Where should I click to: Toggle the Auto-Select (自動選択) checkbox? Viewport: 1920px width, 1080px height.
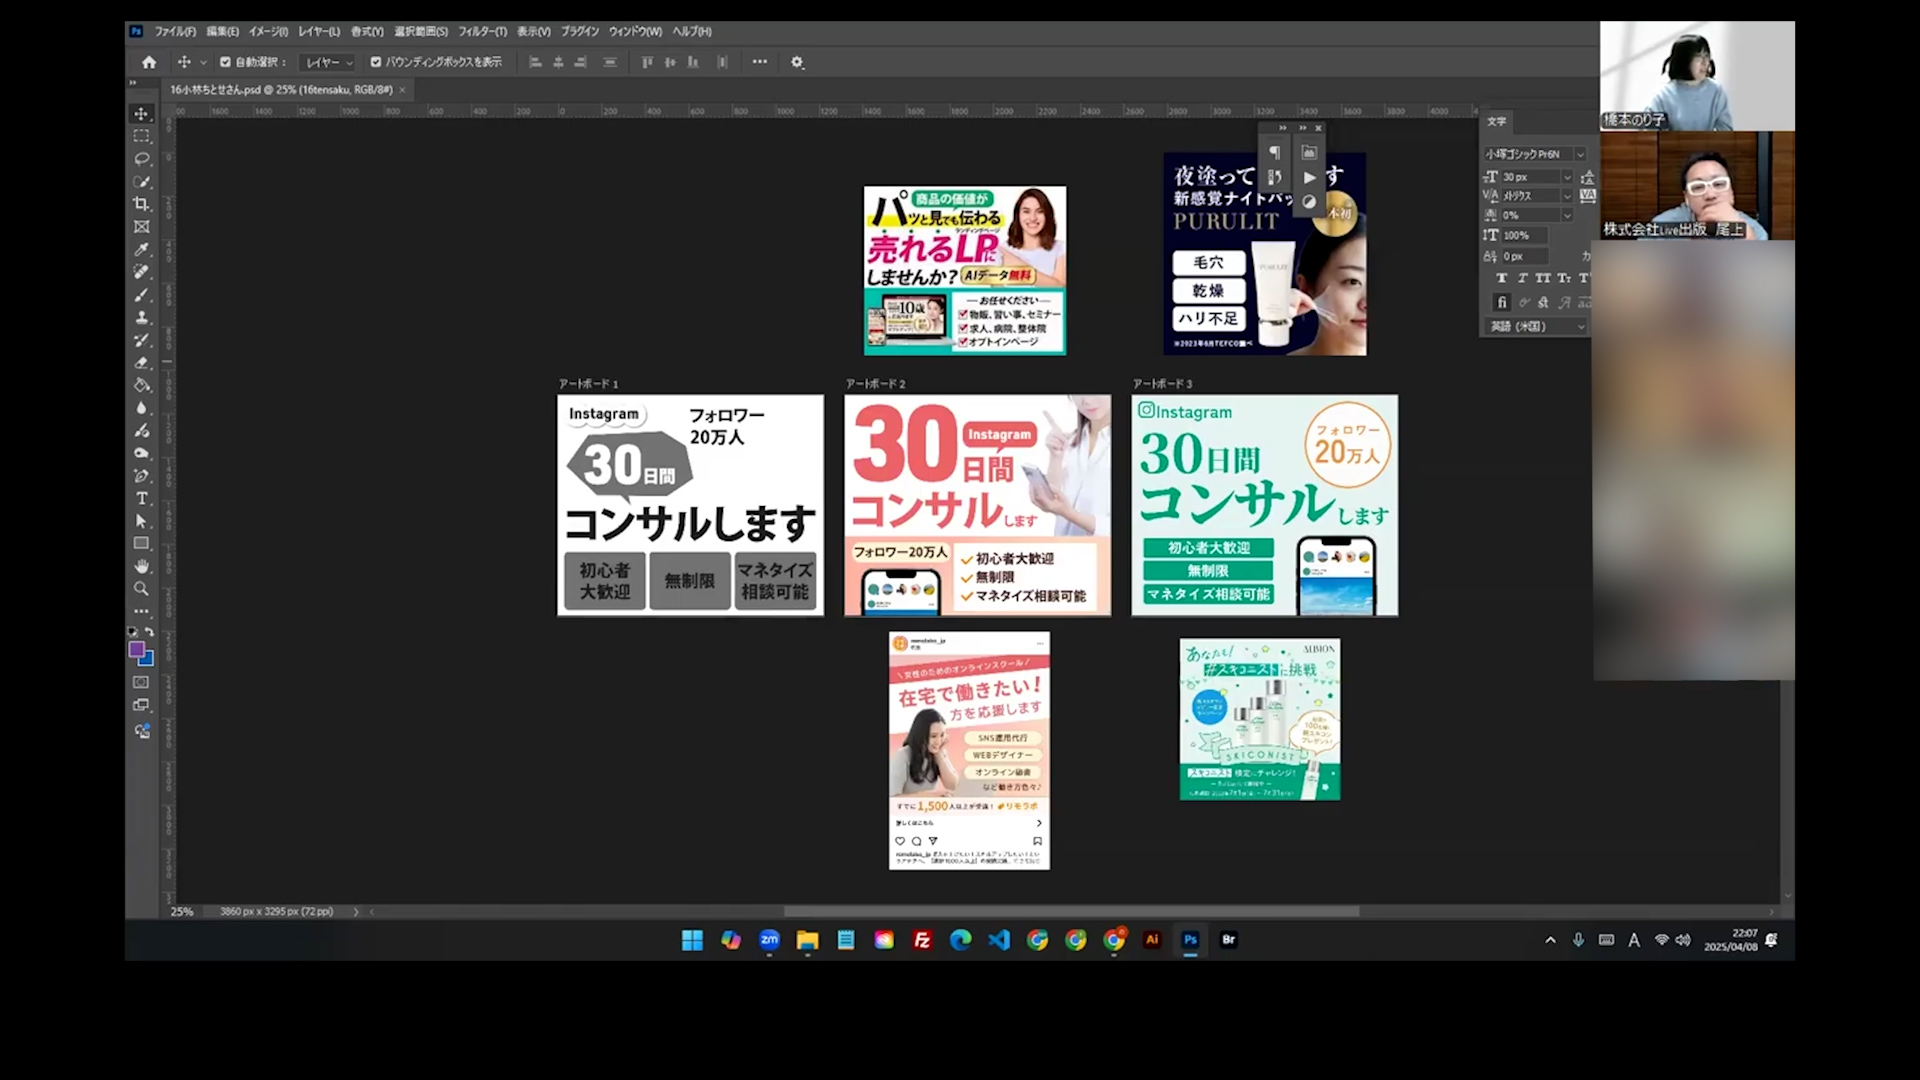pyautogui.click(x=225, y=62)
